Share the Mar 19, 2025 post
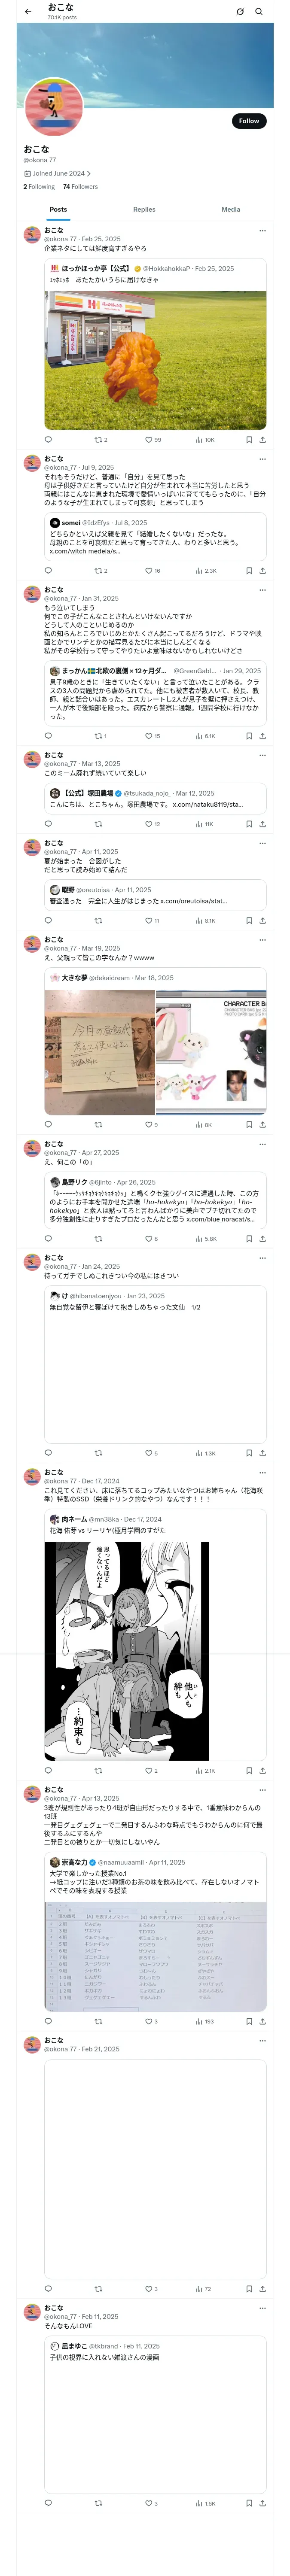Viewport: 290px width, 2576px height. click(x=262, y=1125)
